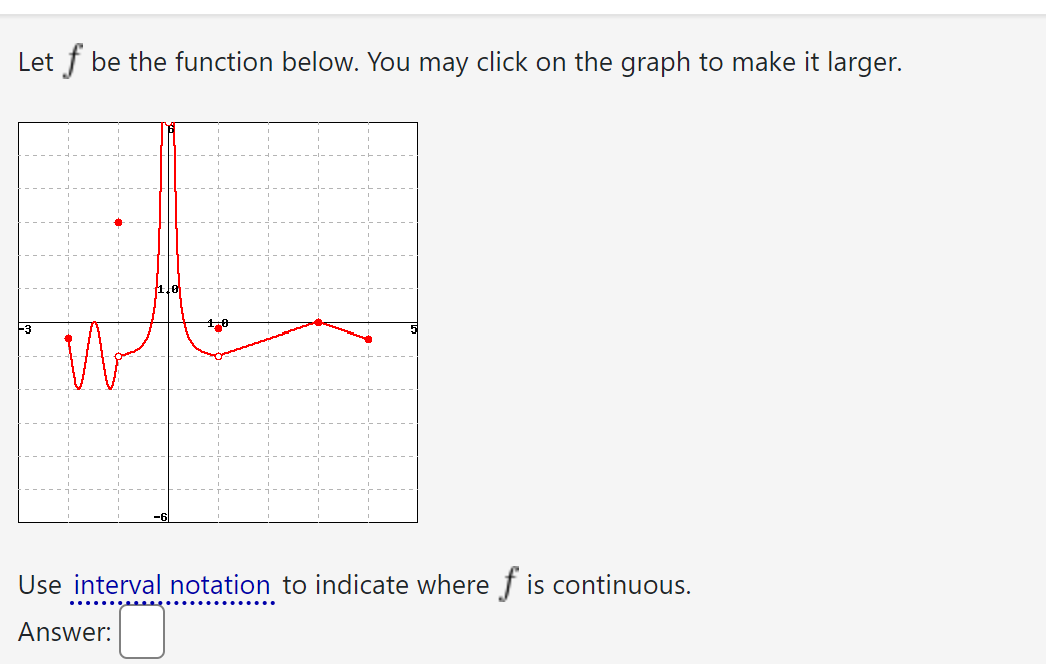
Task: Click the 6 label atop the y-axis
Action: 170,127
